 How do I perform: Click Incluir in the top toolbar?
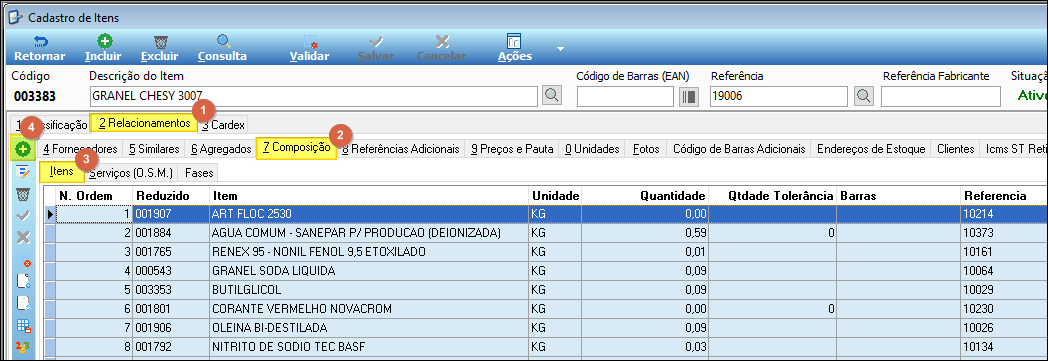pos(103,48)
